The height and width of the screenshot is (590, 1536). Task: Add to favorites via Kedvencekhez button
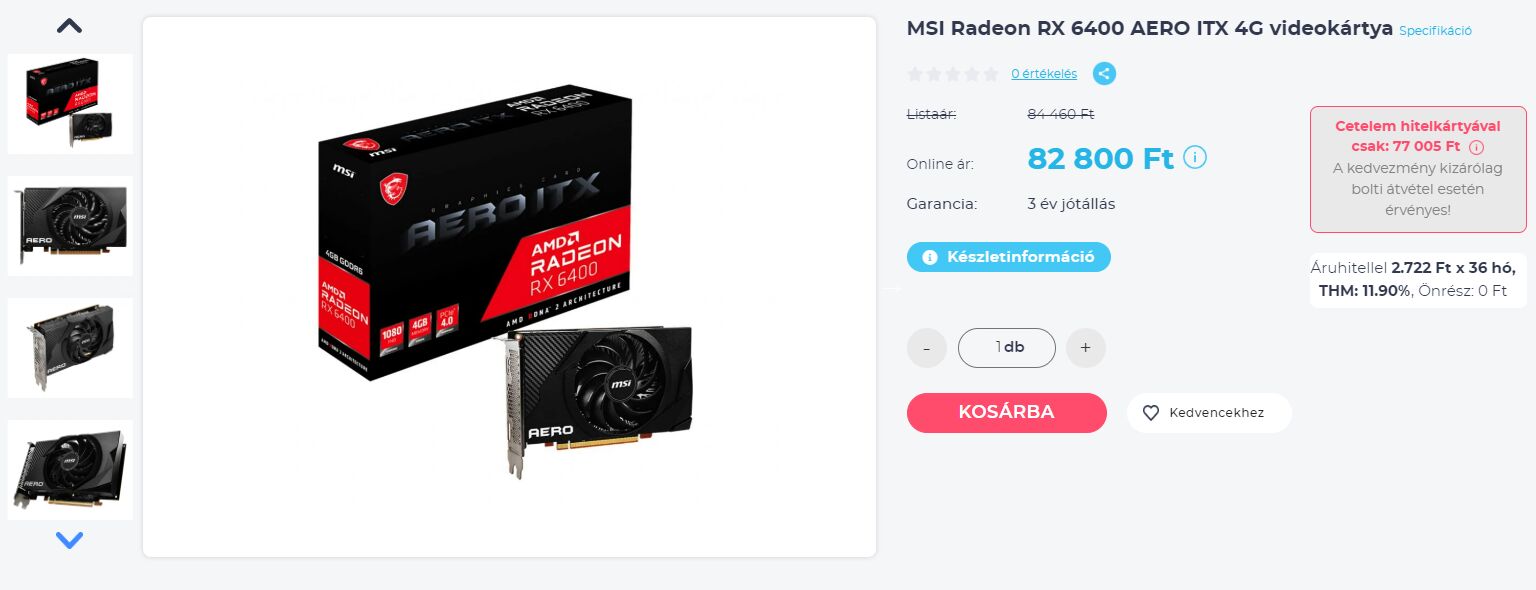click(x=1209, y=413)
